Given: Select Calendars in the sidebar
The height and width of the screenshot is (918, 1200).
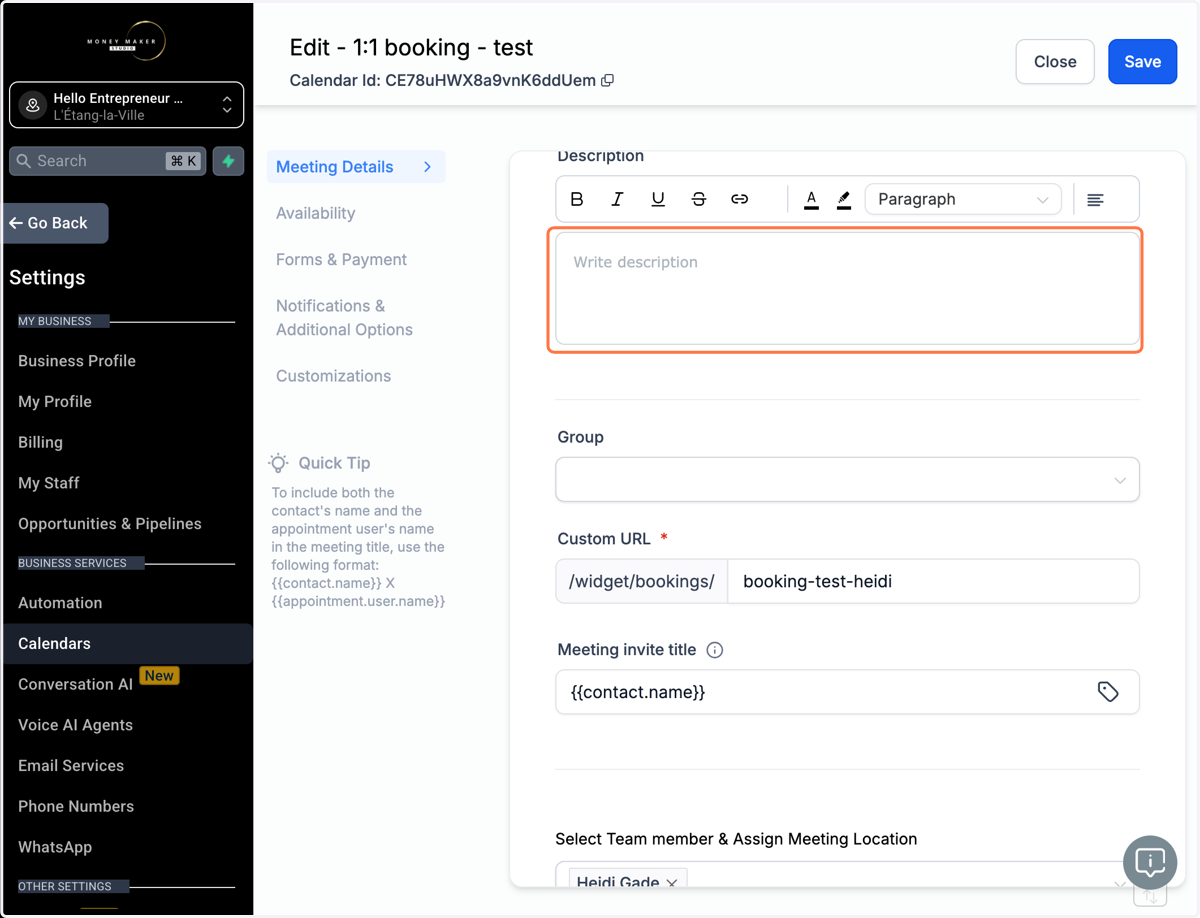Looking at the screenshot, I should pos(126,644).
